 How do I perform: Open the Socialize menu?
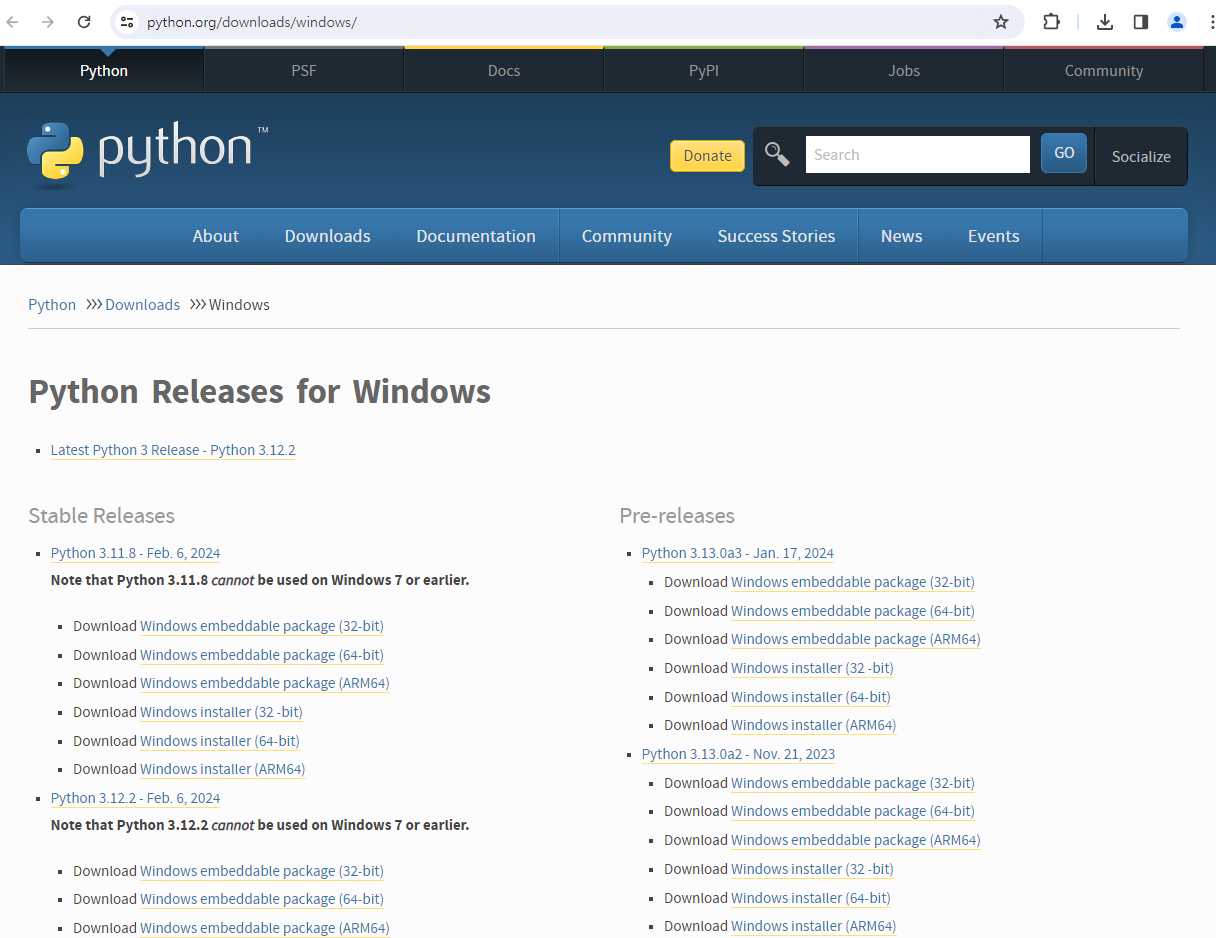(1141, 156)
